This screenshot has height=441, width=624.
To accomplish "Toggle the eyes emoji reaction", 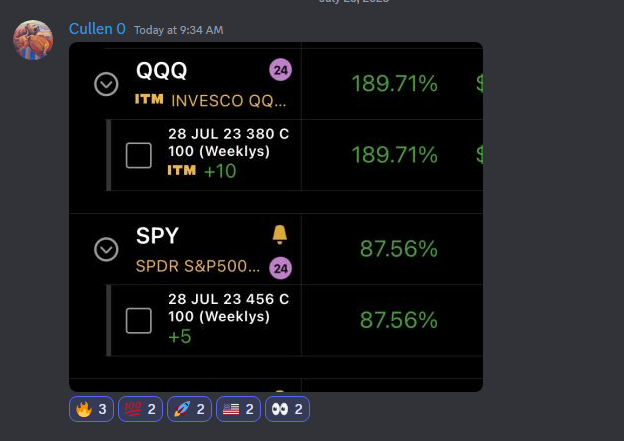I will [287, 409].
